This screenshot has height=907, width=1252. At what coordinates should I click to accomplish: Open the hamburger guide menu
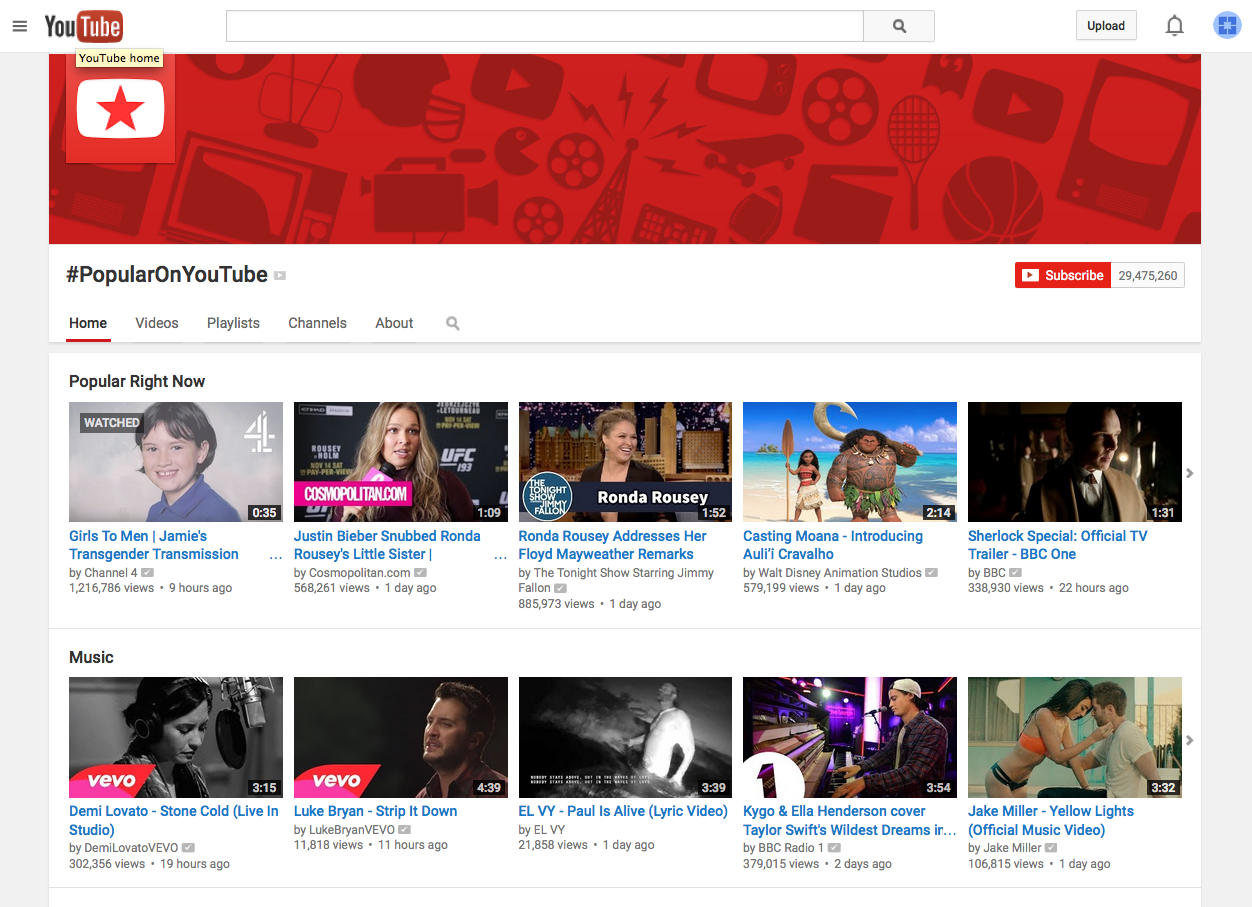click(x=20, y=26)
